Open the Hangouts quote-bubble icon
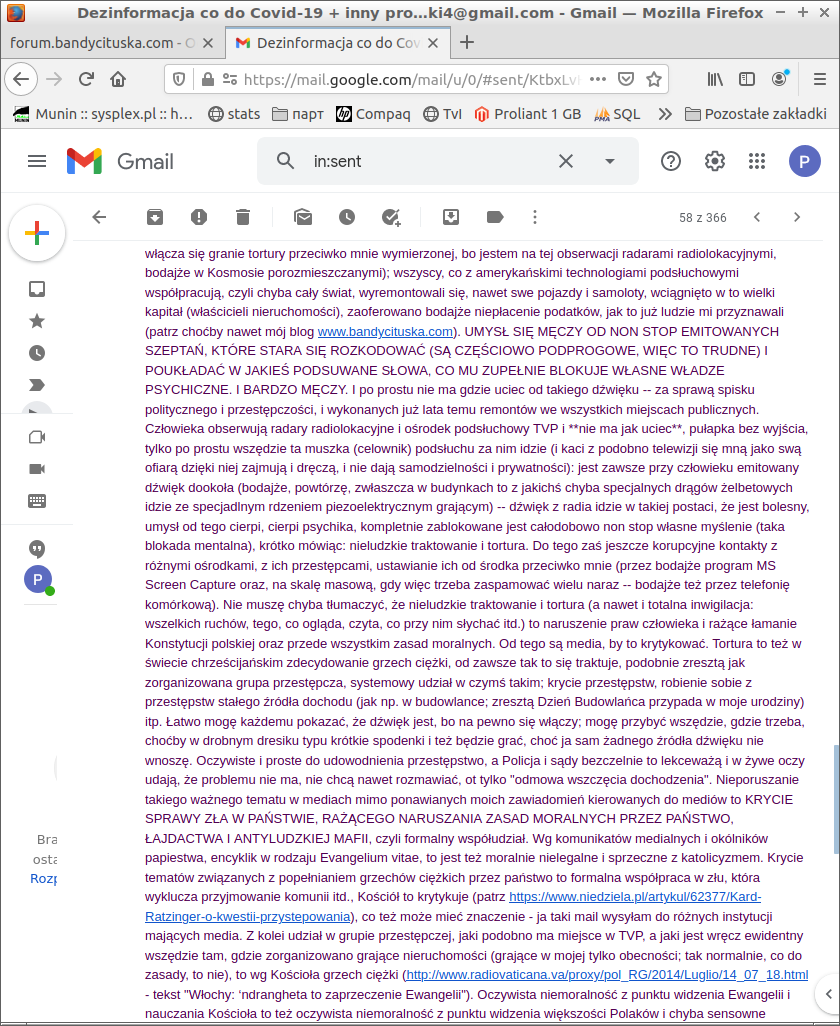 (37, 549)
